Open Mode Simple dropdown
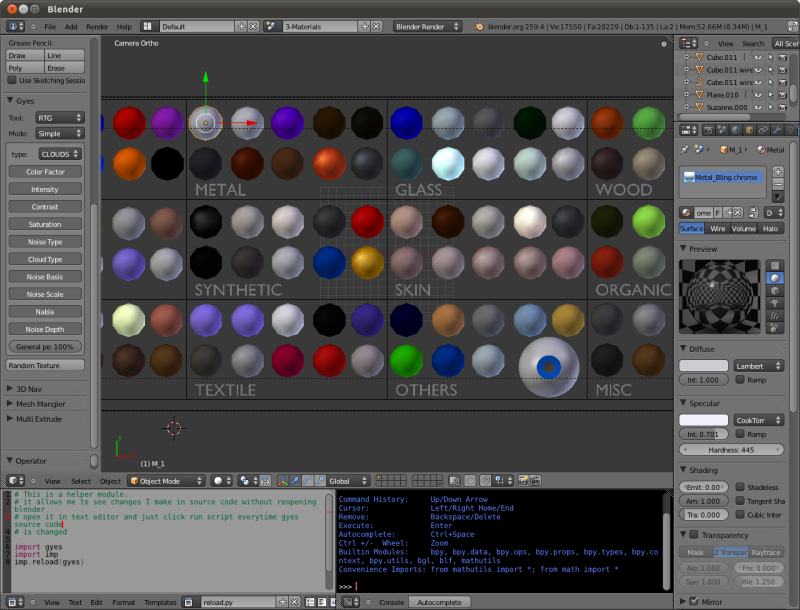This screenshot has height=610, width=800. tap(60, 134)
